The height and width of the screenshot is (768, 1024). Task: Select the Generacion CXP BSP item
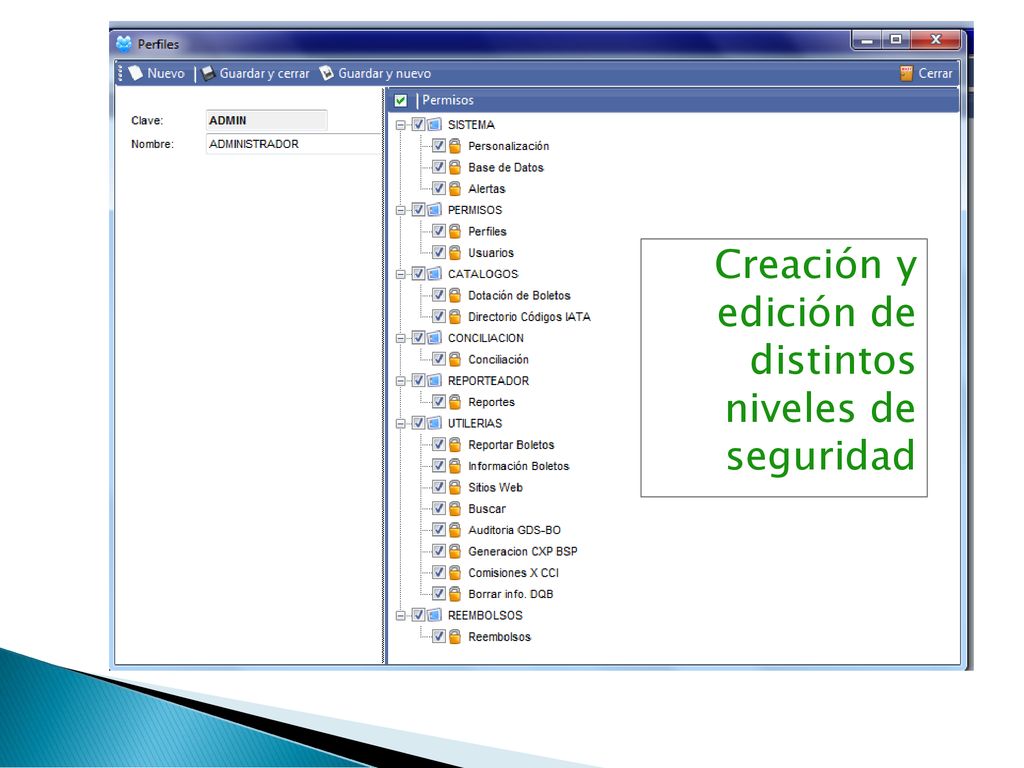coord(522,551)
